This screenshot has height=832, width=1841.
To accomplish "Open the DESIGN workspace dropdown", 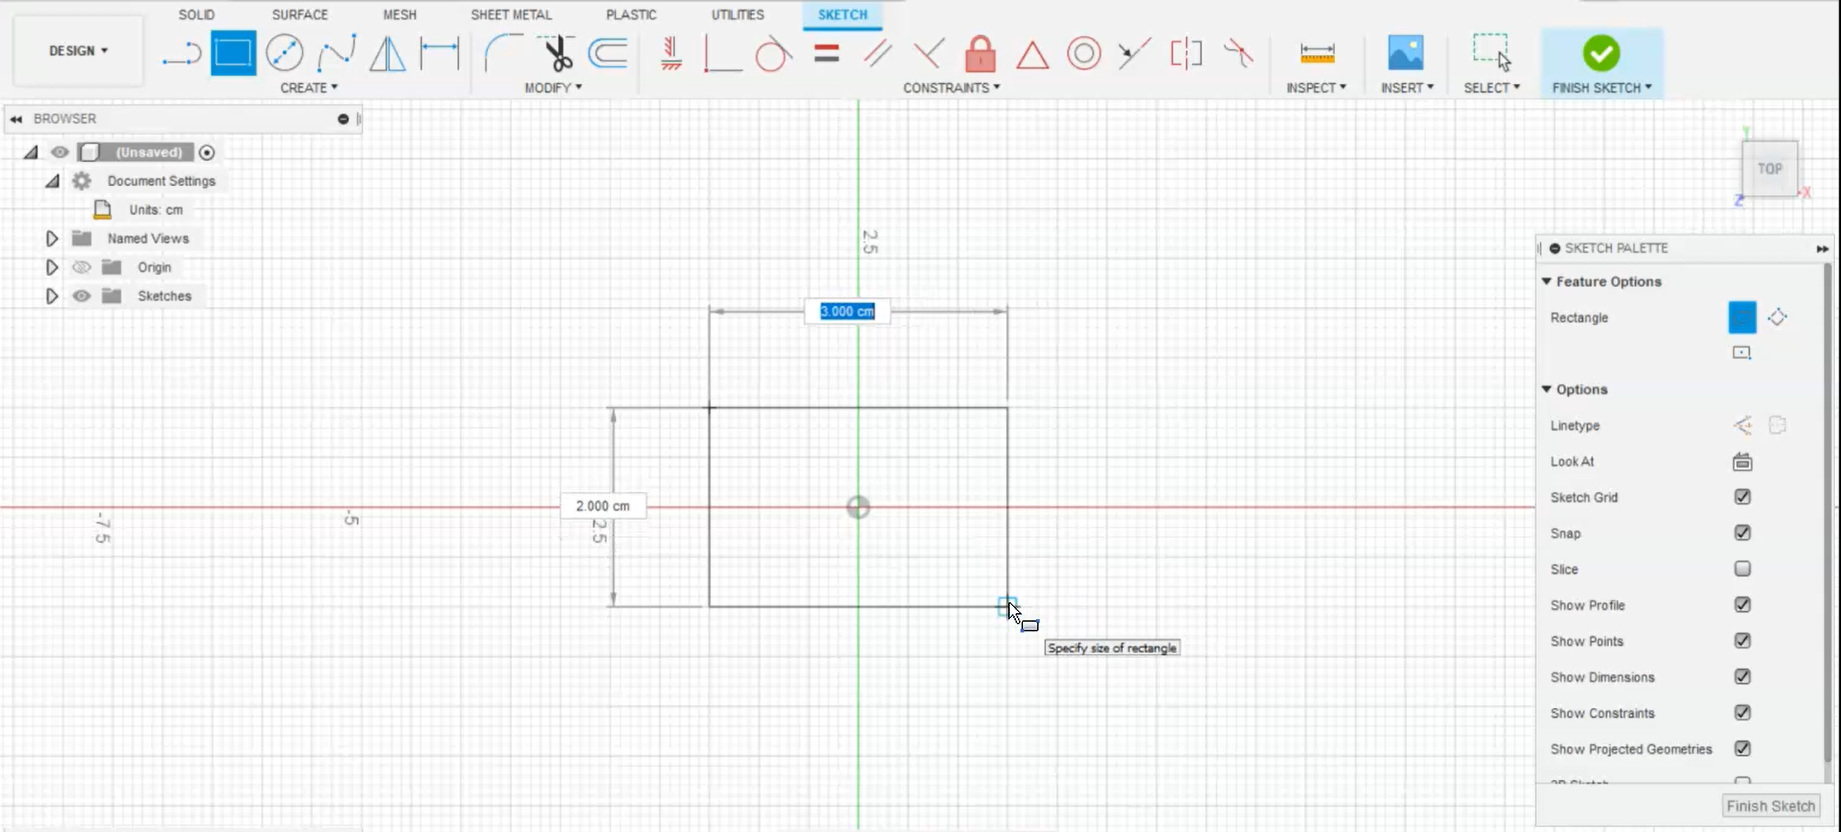I will click(x=78, y=50).
